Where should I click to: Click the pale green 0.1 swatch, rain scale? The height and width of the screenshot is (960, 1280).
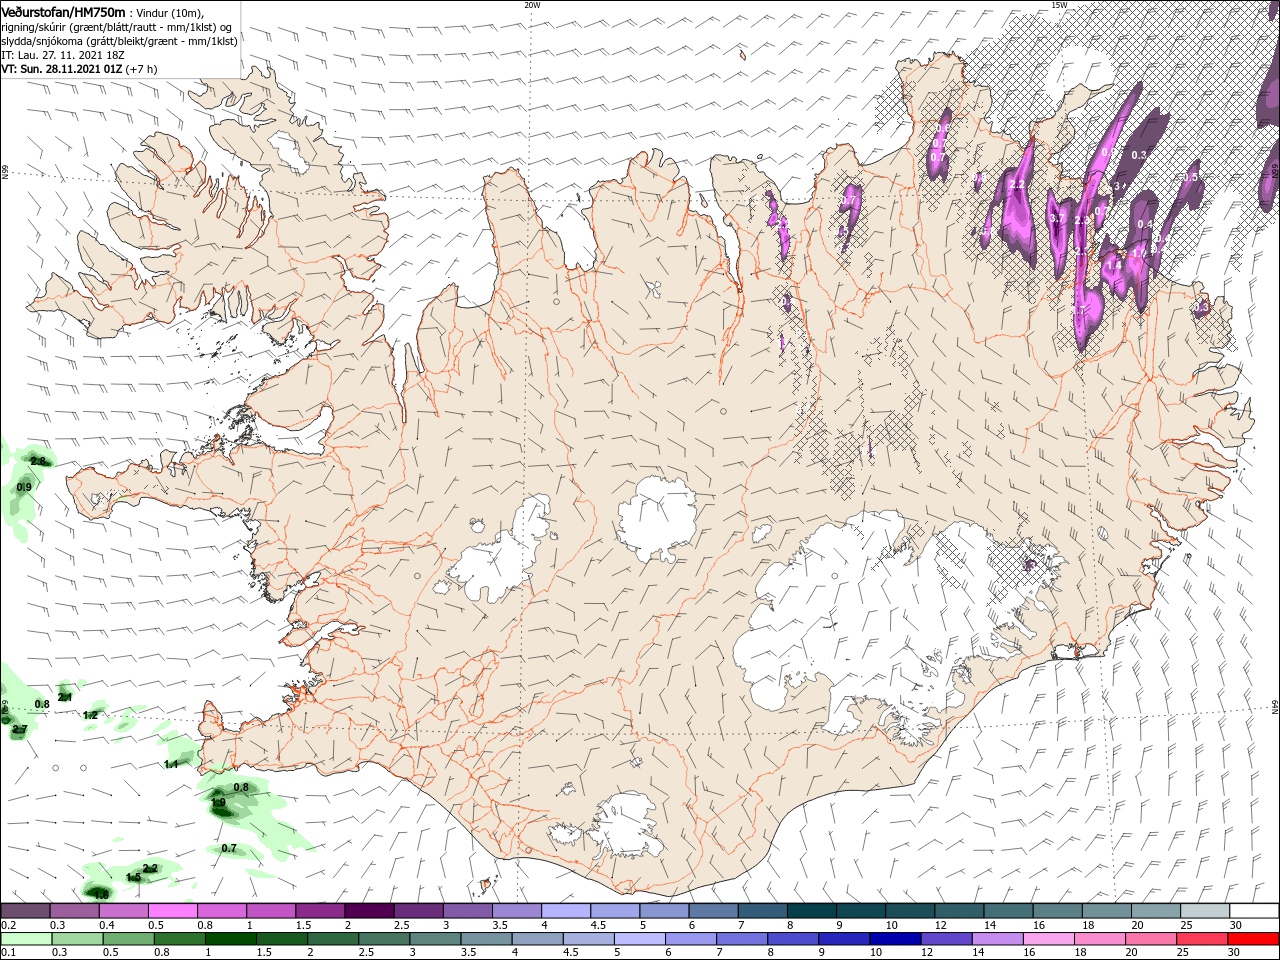point(26,939)
